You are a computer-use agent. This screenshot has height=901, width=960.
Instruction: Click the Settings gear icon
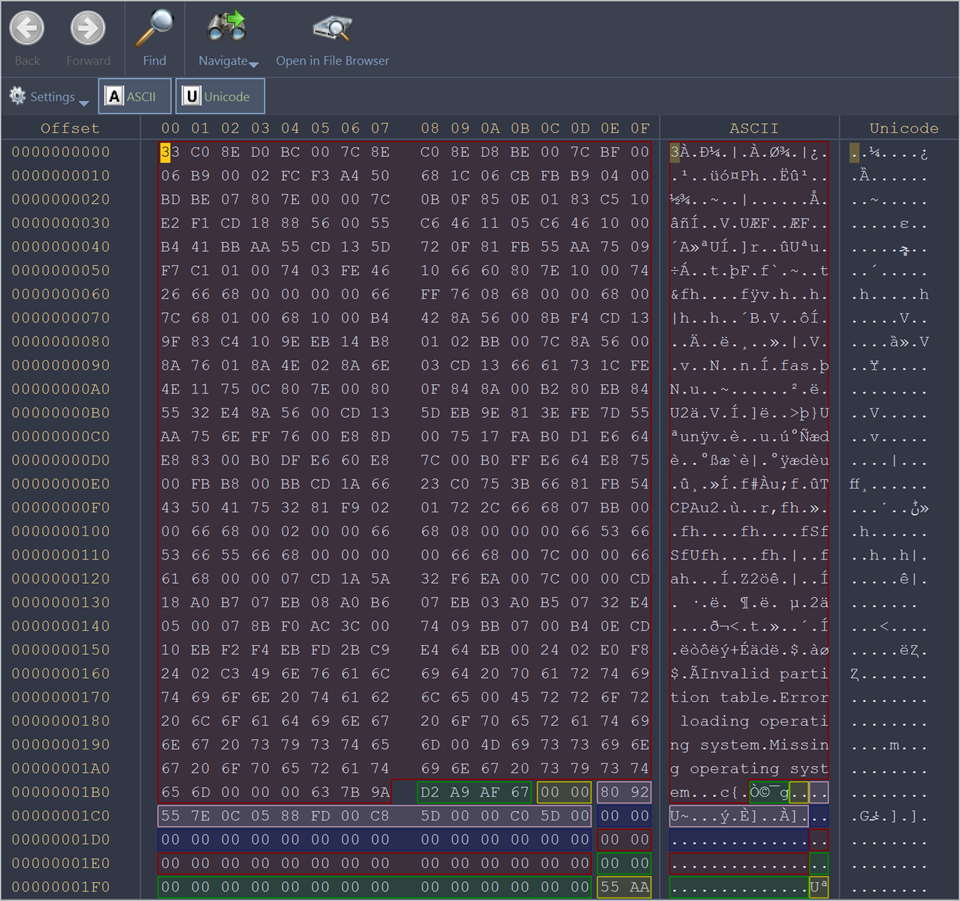click(18, 96)
